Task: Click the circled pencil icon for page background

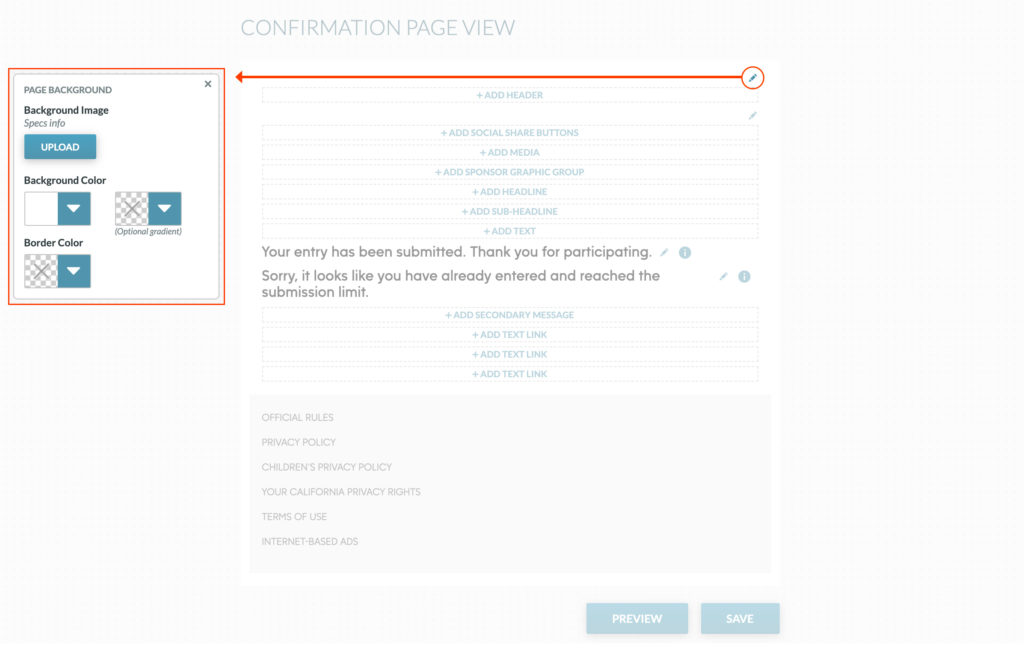Action: tap(753, 78)
